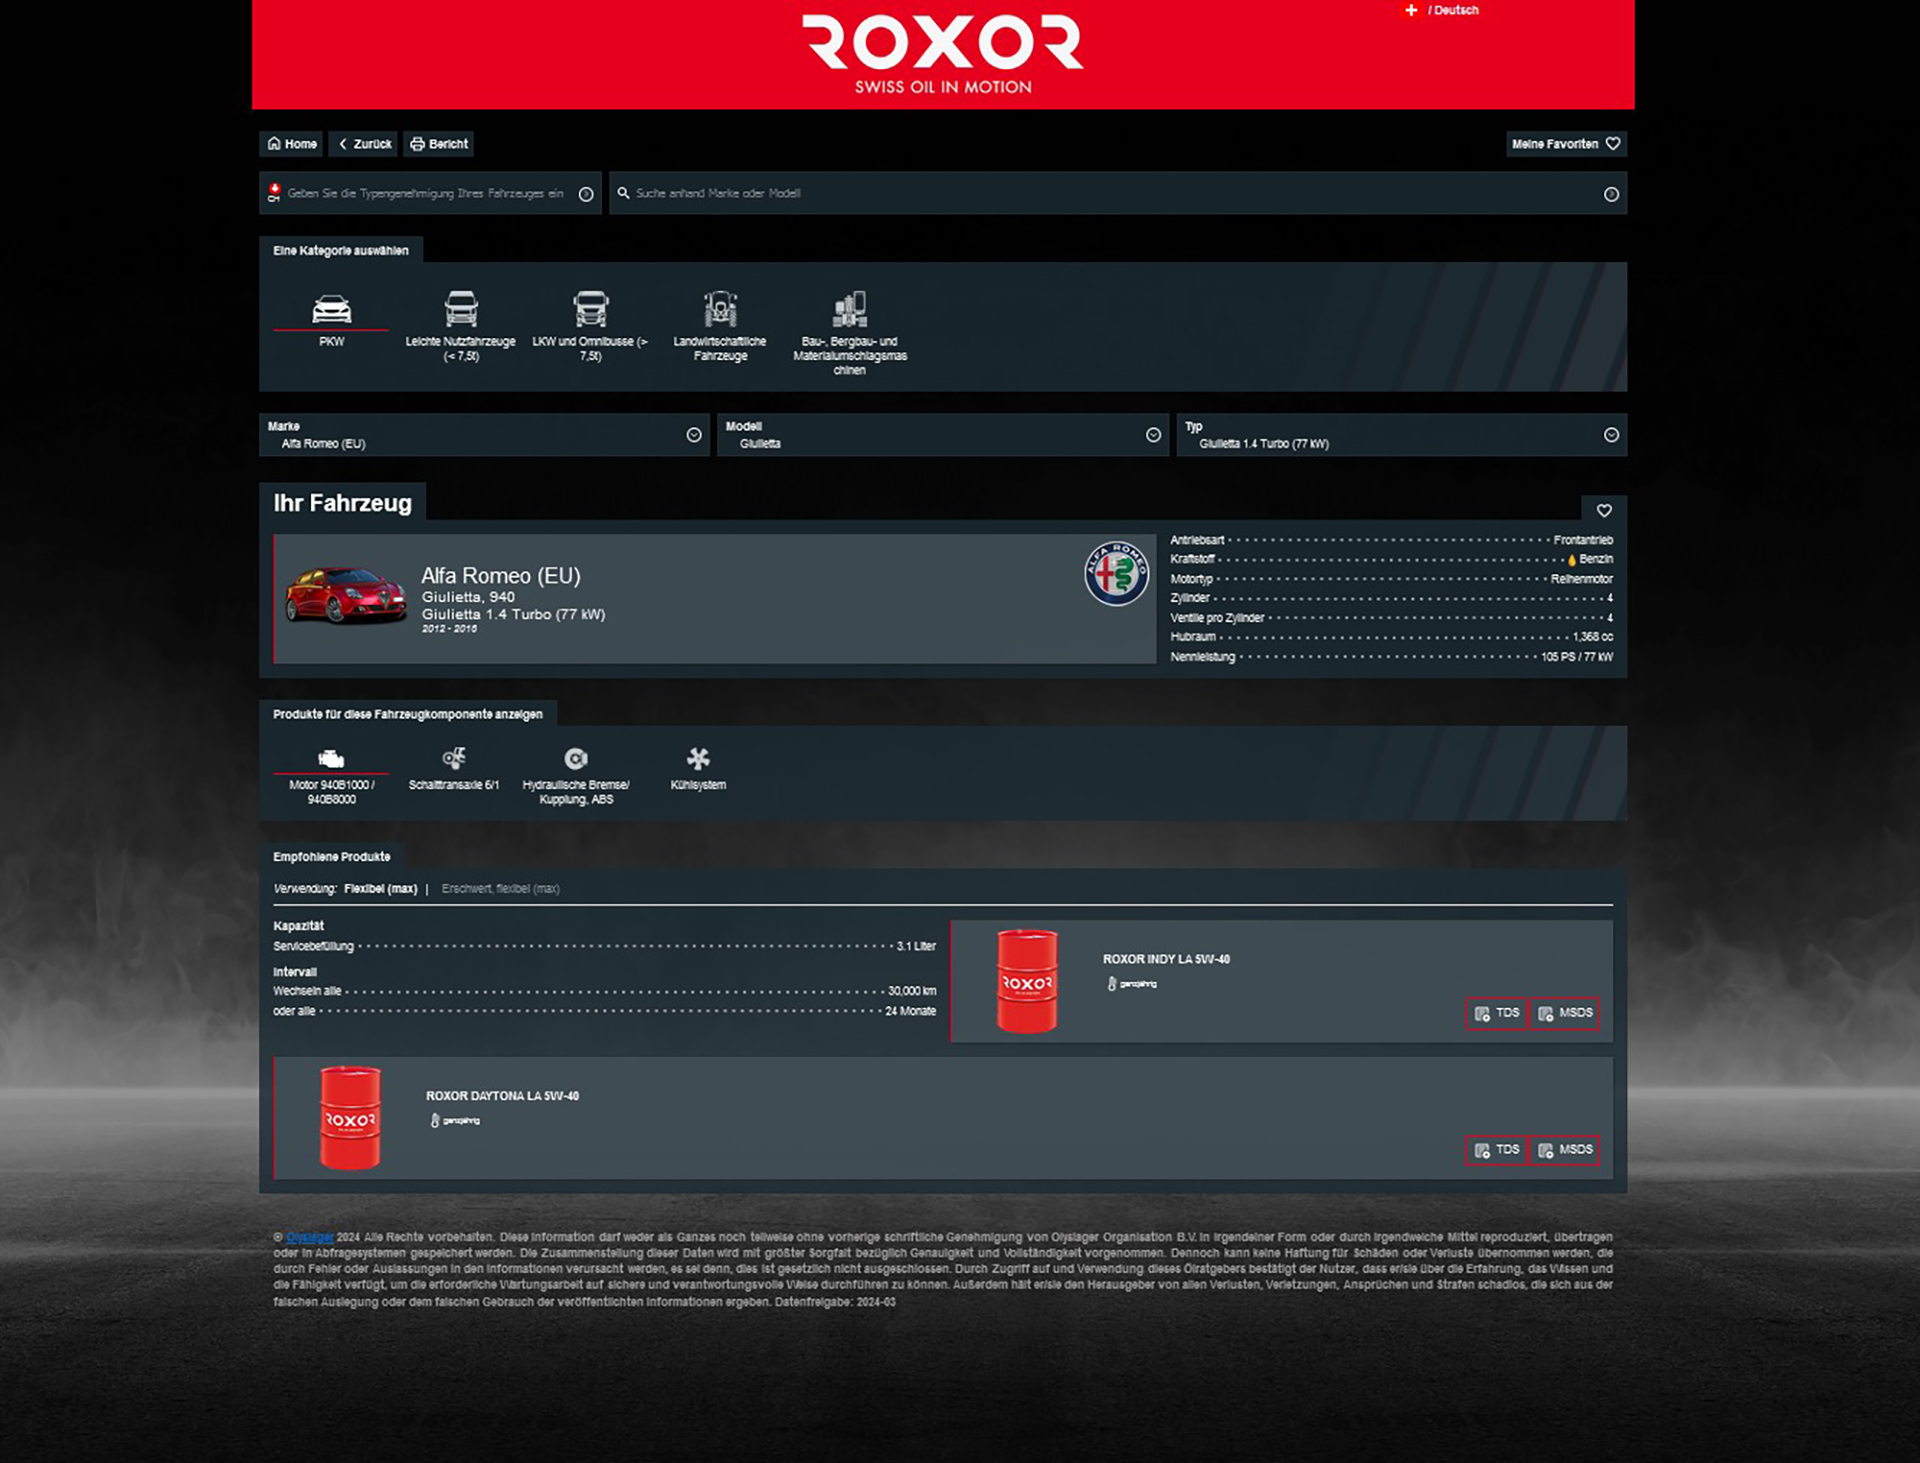Viewport: 1920px width, 1463px height.
Task: Open Meine Favoriten list
Action: tap(1566, 144)
